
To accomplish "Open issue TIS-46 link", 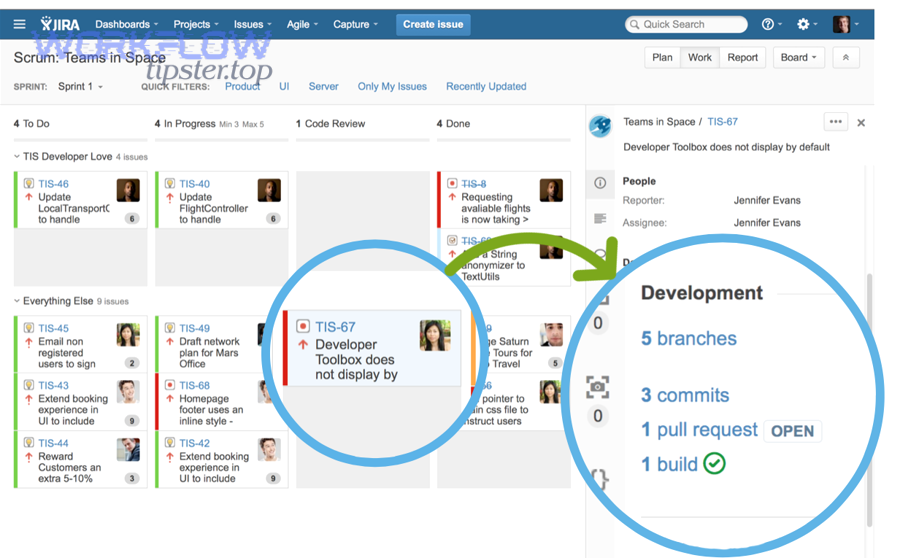I will pos(53,184).
